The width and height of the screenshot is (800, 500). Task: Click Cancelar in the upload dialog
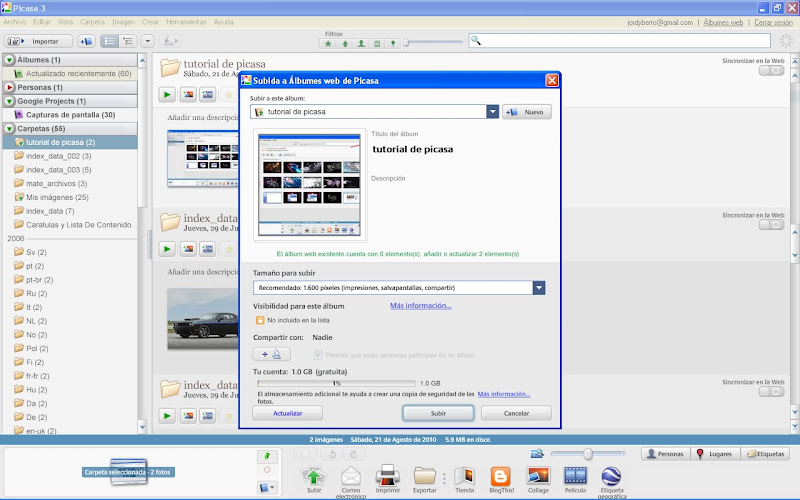pyautogui.click(x=516, y=413)
